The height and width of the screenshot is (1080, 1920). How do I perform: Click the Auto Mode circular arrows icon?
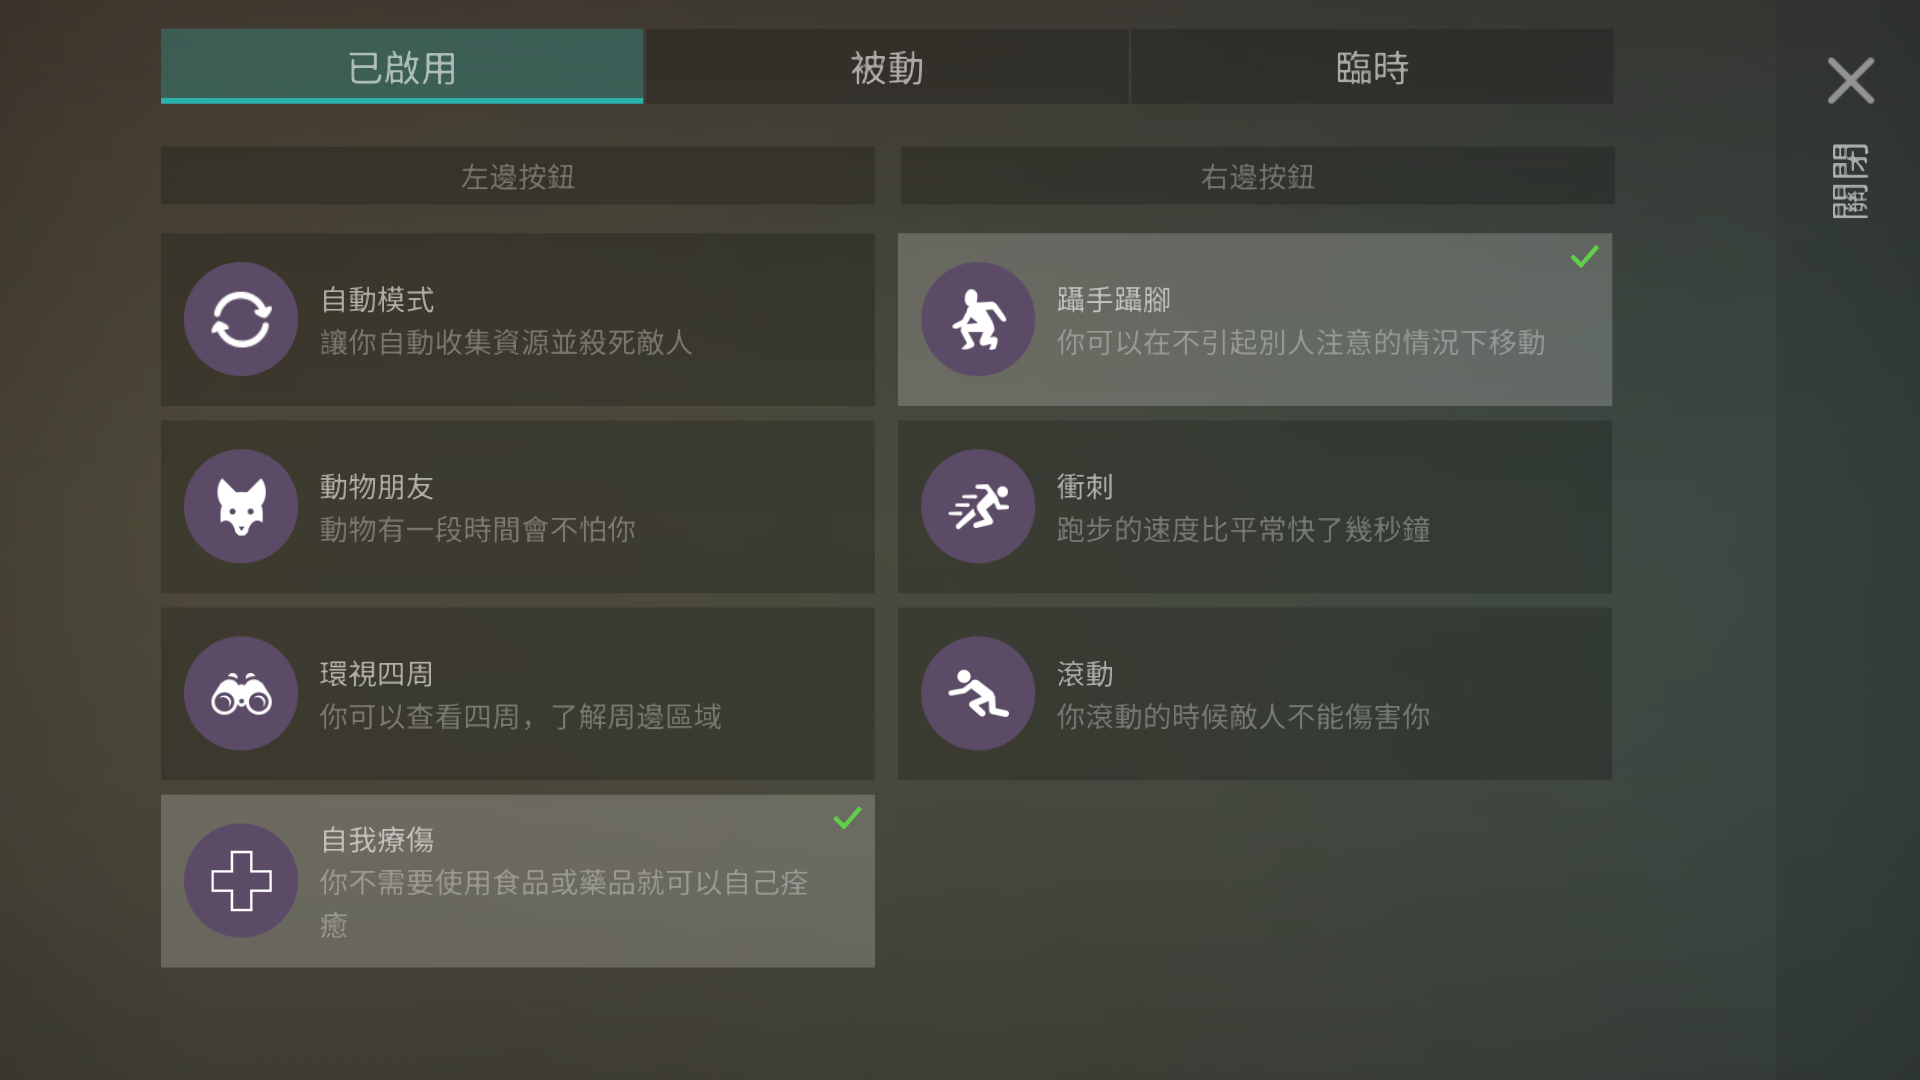tap(241, 319)
